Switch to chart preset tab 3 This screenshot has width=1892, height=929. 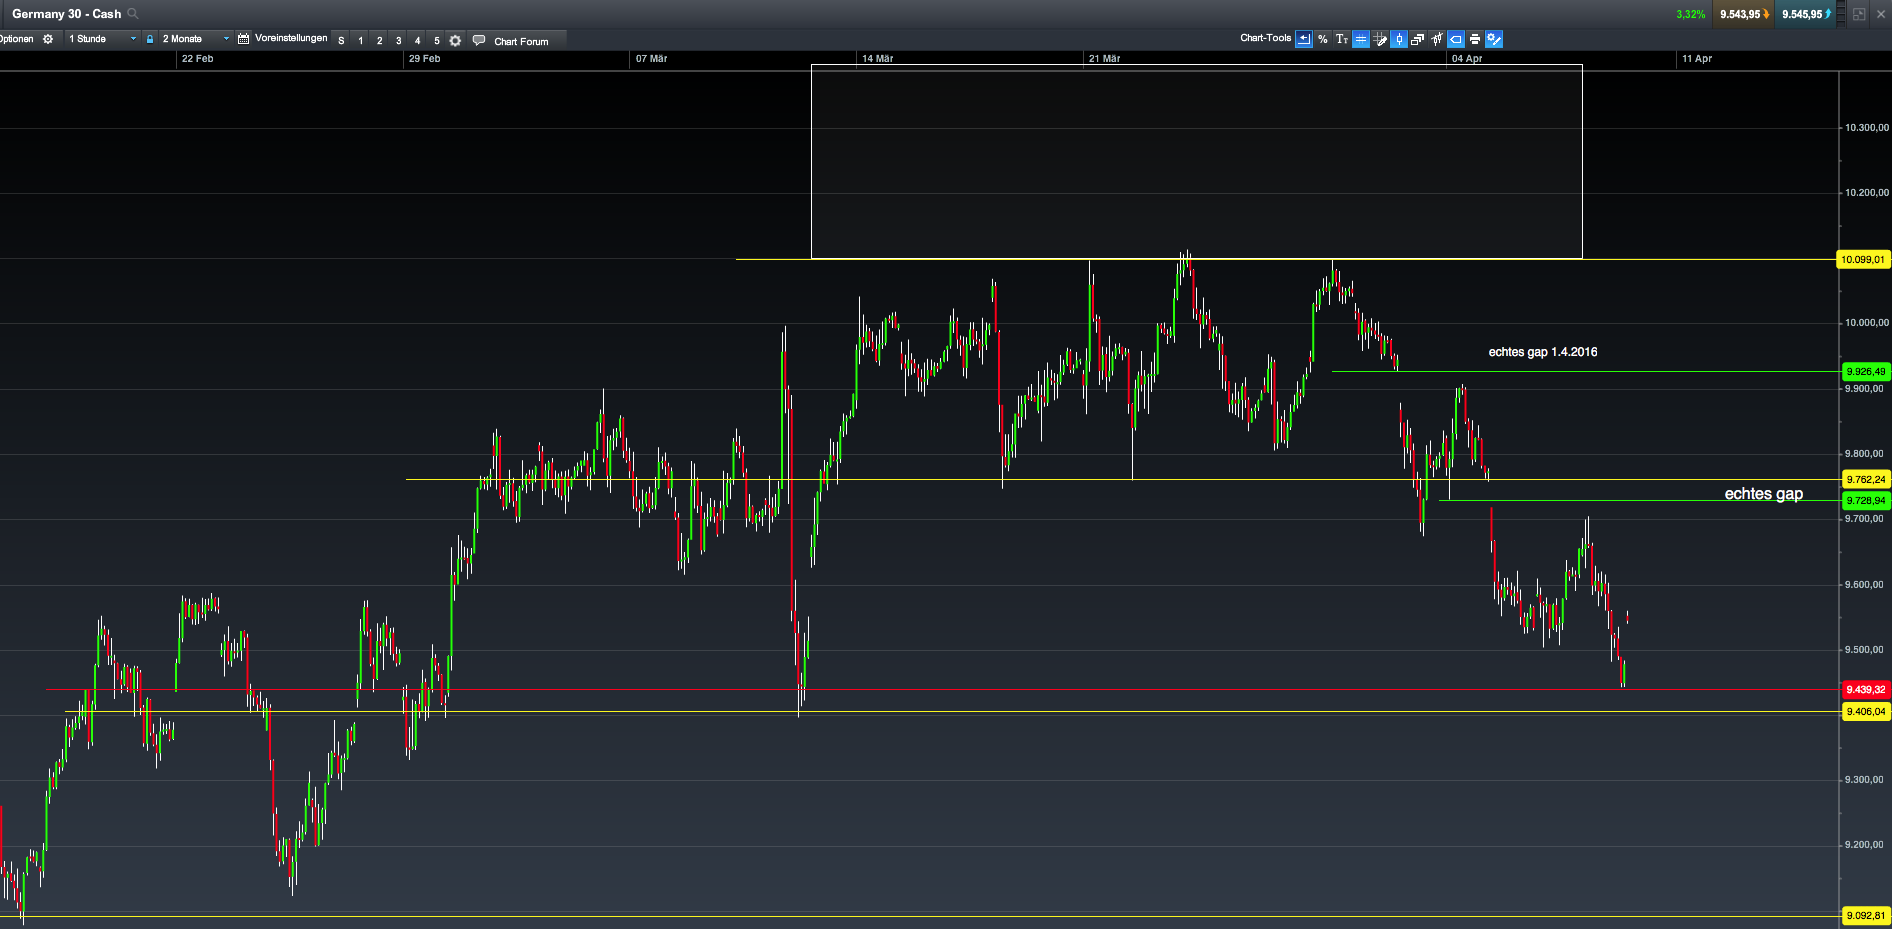coord(398,41)
